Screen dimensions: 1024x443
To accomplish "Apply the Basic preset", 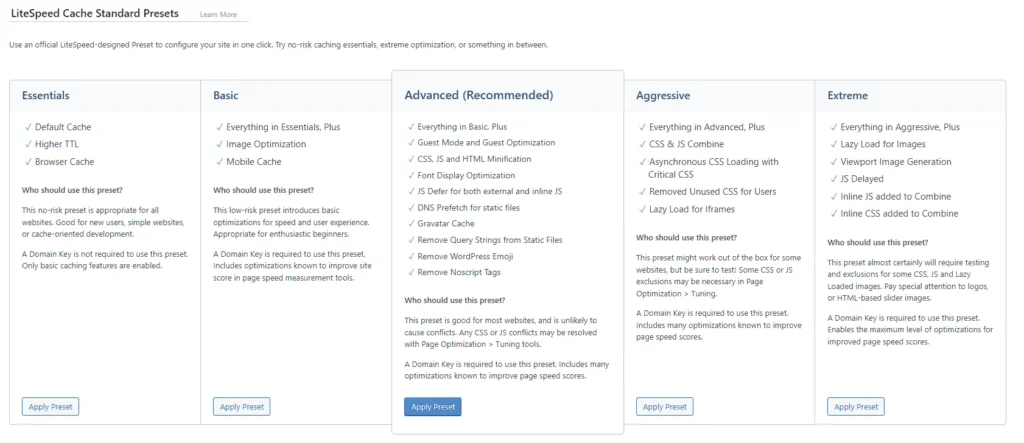I will (242, 406).
